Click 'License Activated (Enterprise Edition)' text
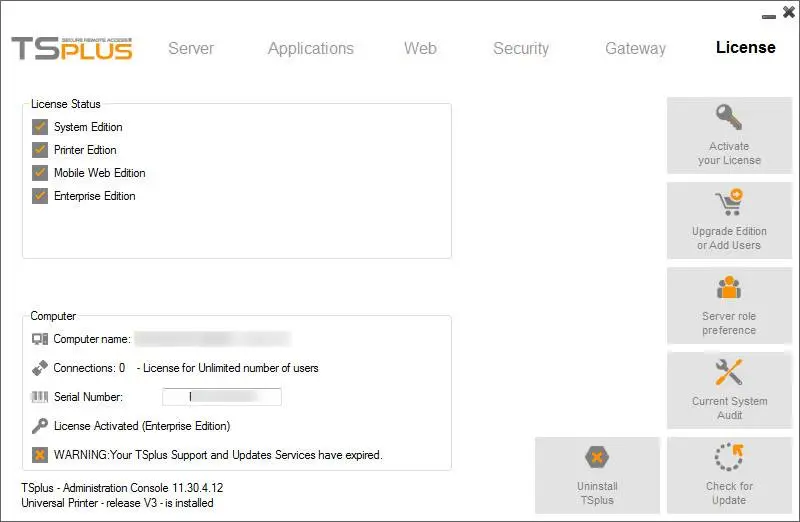The image size is (800, 522). [x=142, y=426]
